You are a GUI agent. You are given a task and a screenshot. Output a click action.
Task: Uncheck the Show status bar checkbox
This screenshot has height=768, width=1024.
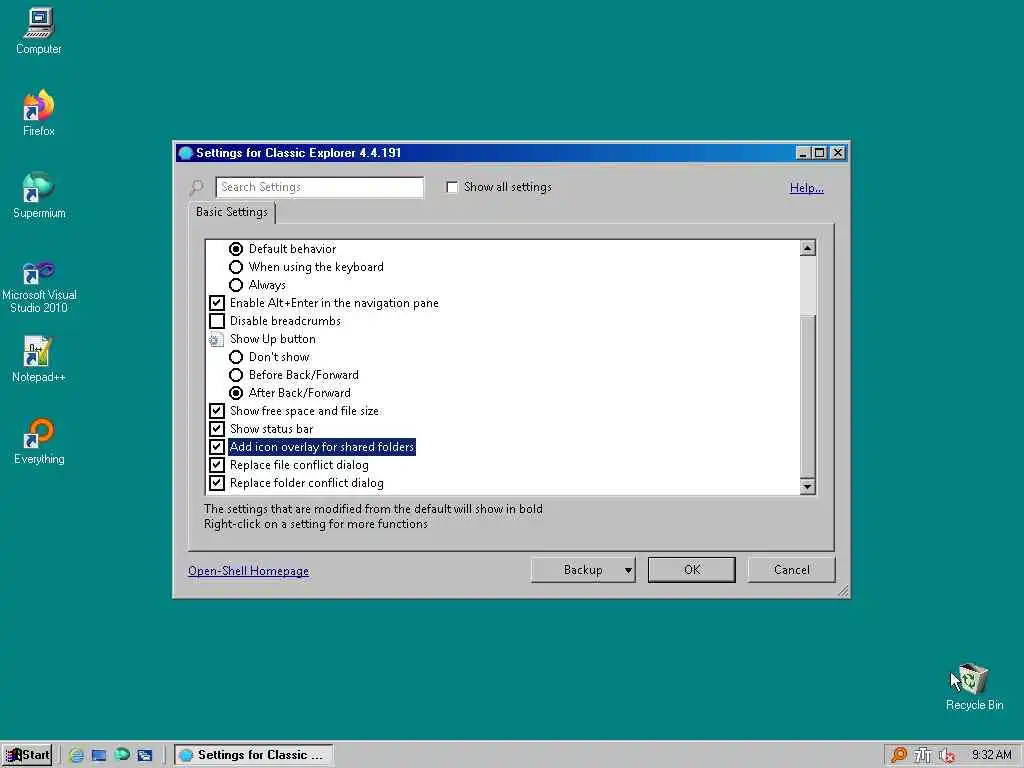click(x=217, y=429)
